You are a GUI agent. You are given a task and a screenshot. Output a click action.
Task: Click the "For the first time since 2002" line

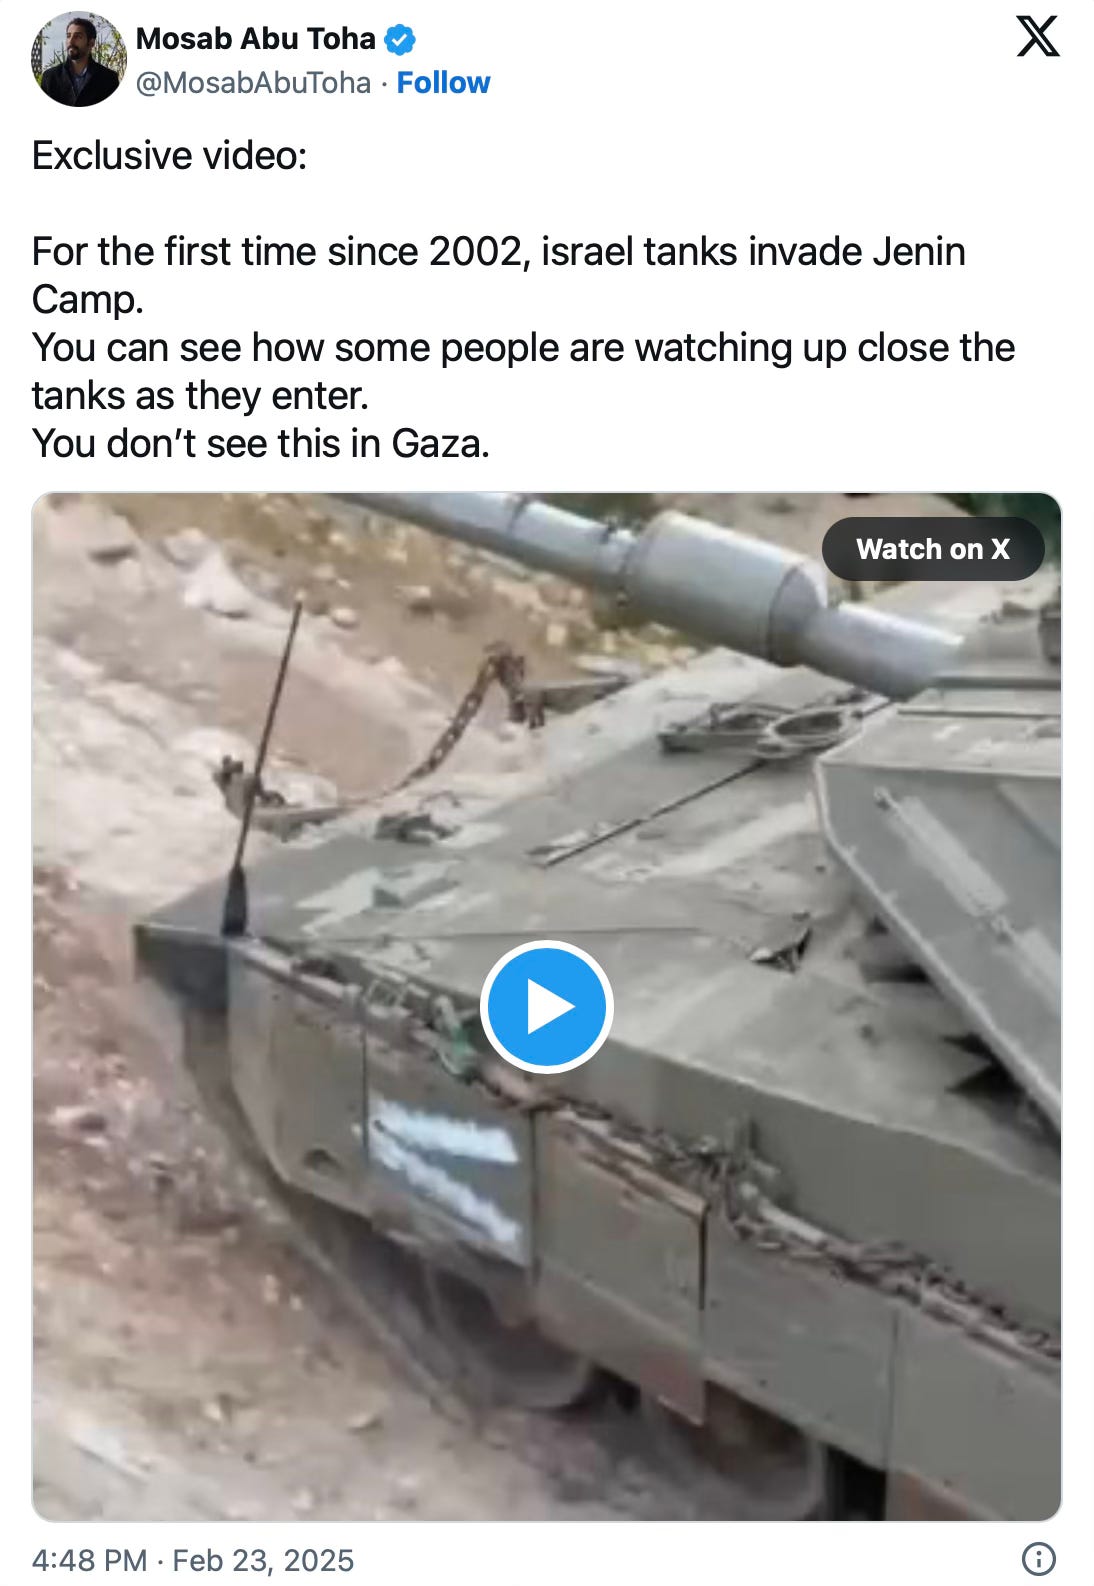(x=498, y=251)
